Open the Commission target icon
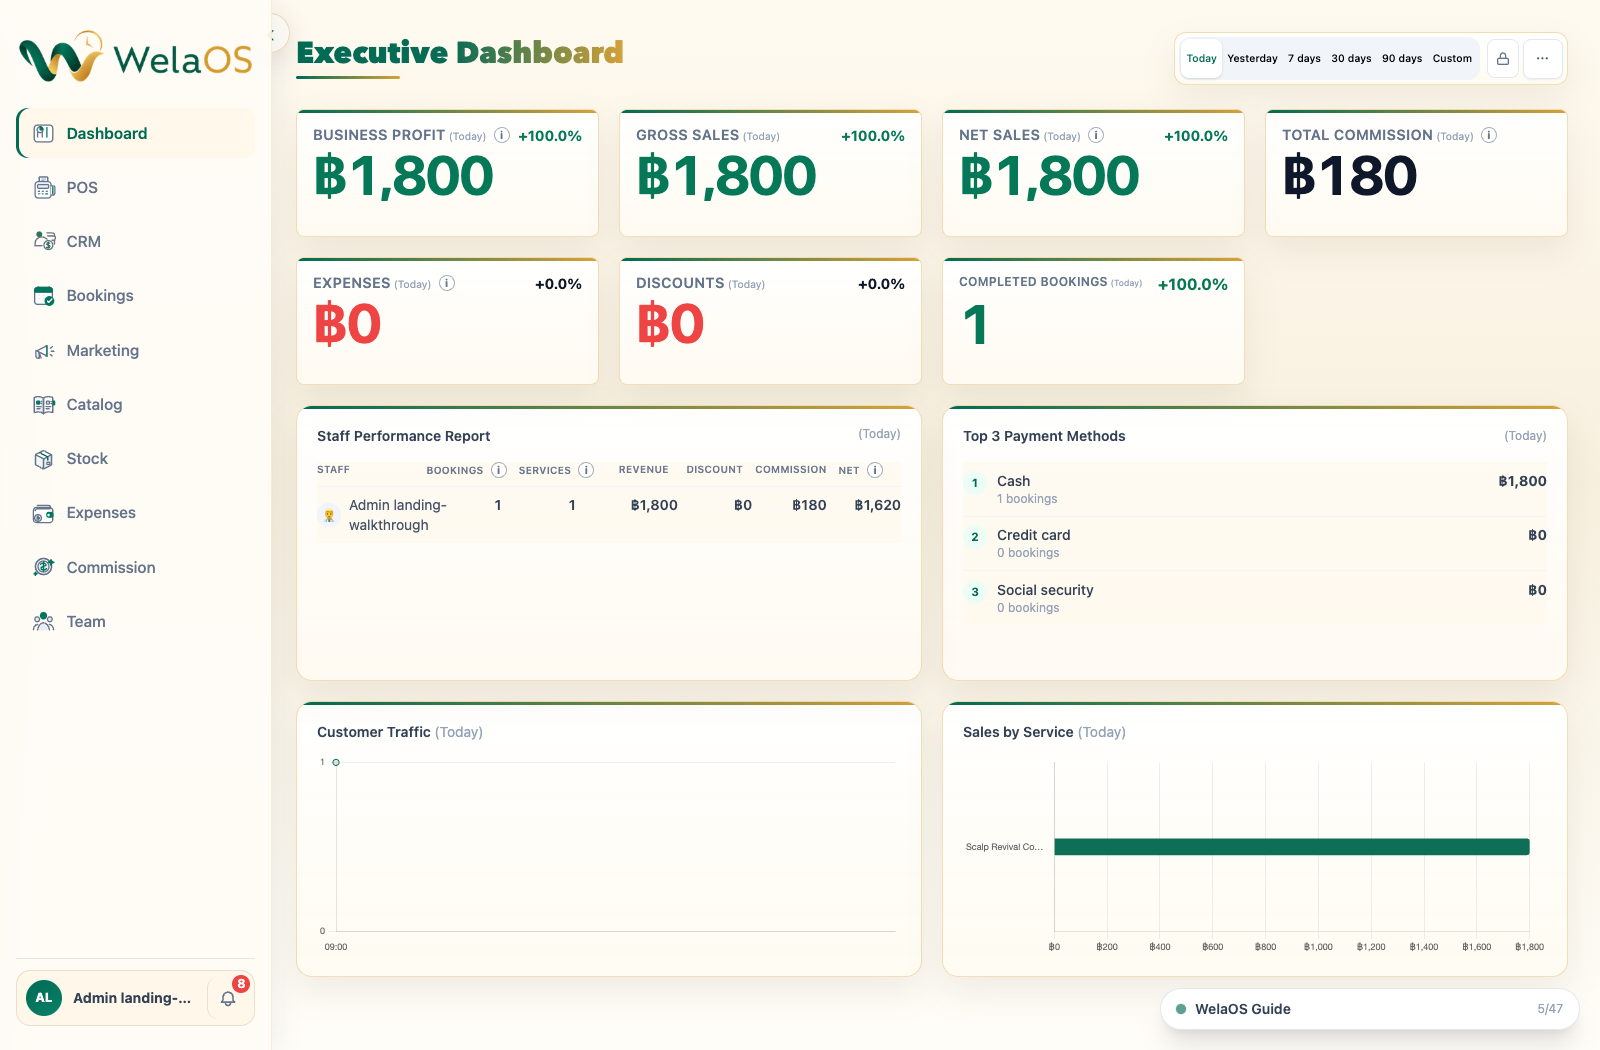Screen dimensions: 1600x1050 coord(44,567)
